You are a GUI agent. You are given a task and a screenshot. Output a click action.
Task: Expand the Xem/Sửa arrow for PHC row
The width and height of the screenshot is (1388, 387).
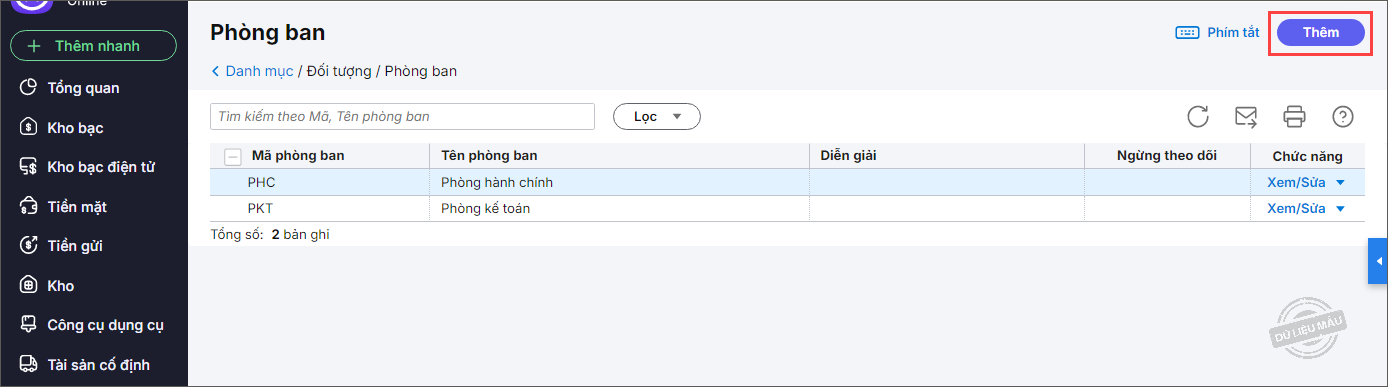(x=1340, y=183)
